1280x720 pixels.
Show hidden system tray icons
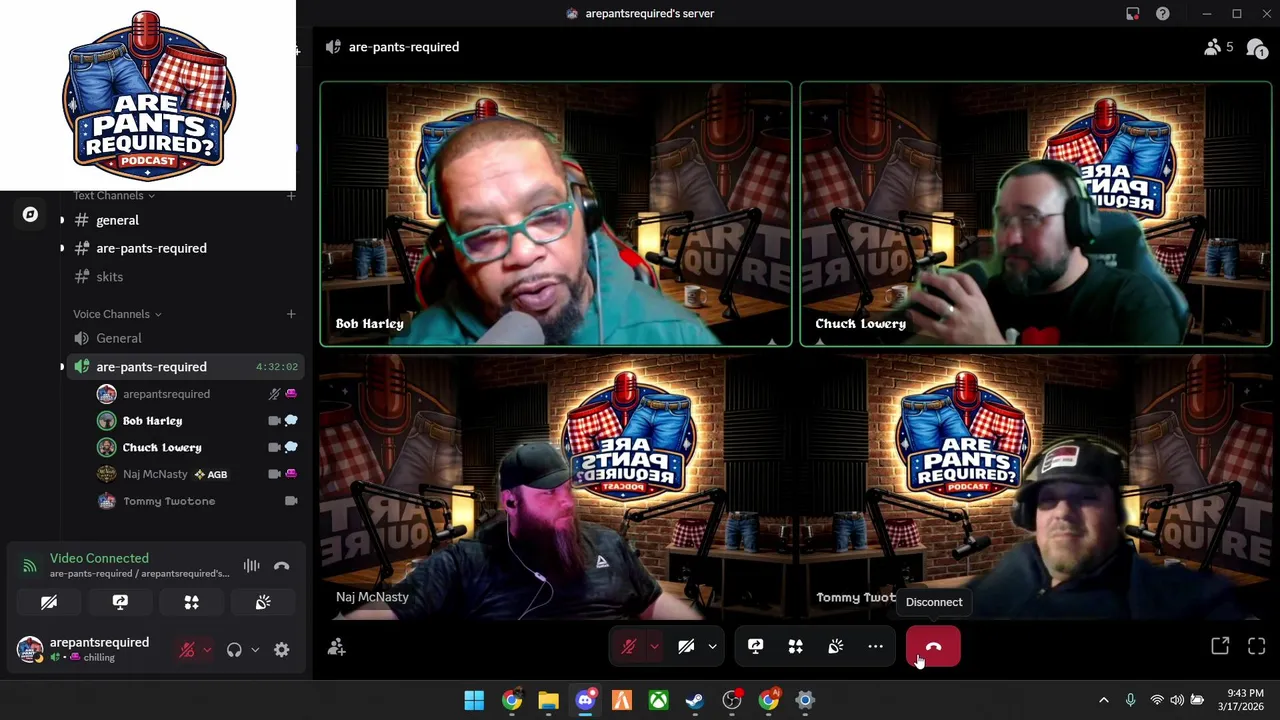click(1103, 700)
